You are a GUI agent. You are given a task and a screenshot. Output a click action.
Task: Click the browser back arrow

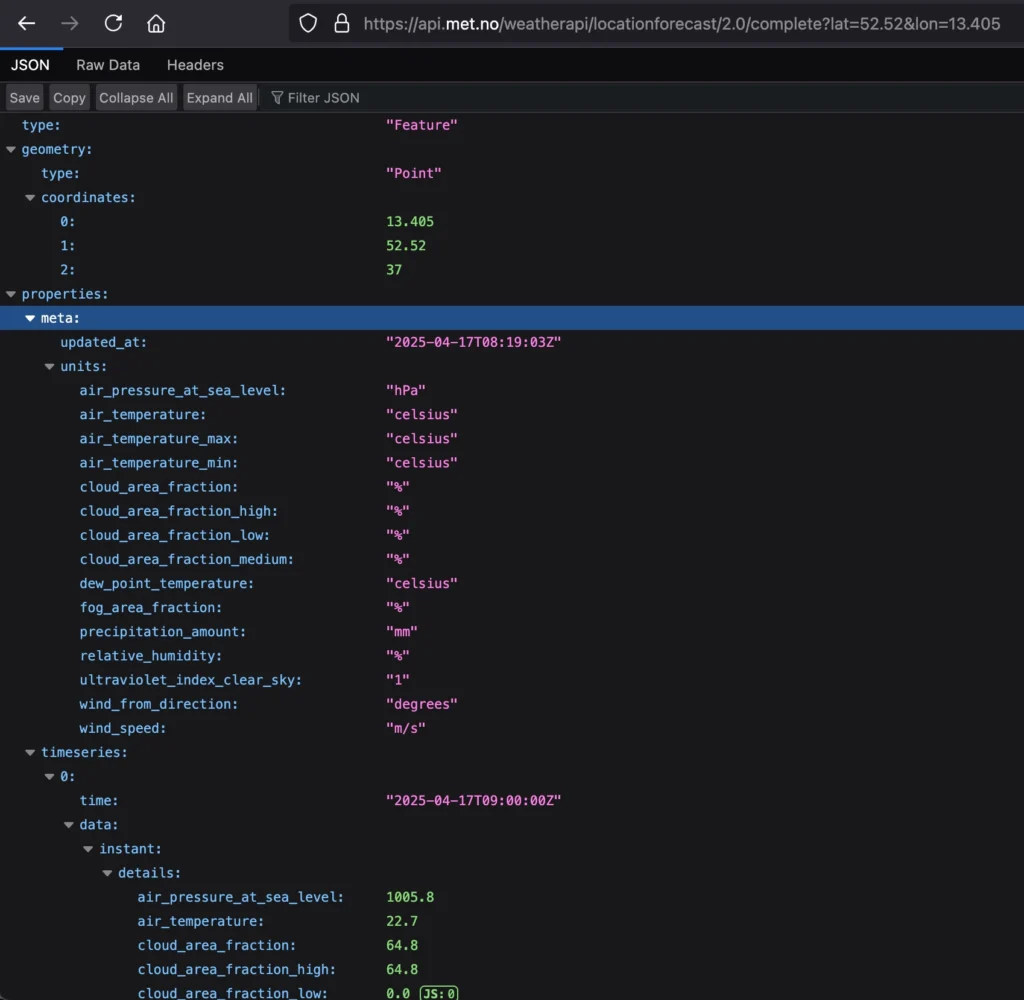27,23
